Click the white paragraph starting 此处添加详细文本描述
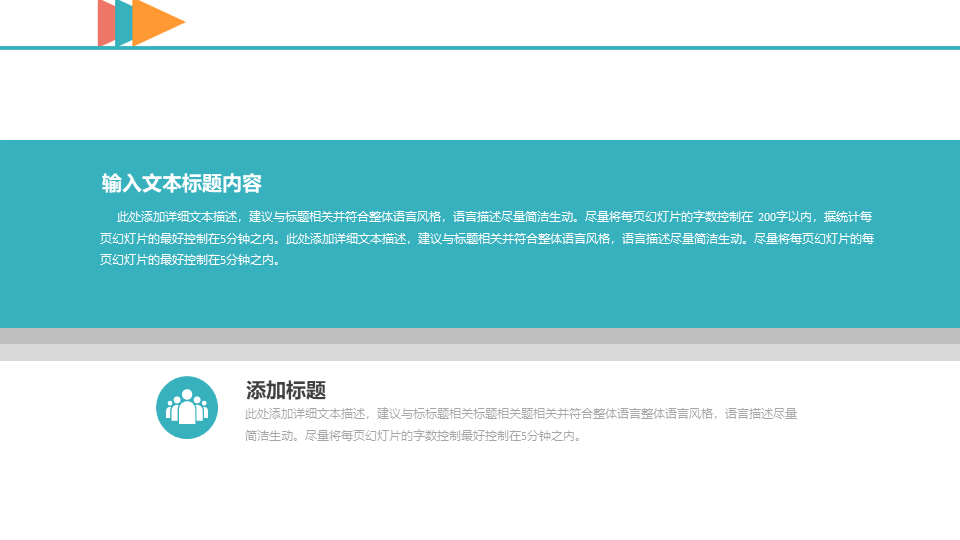Image resolution: width=960 pixels, height=540 pixels. coord(487,238)
